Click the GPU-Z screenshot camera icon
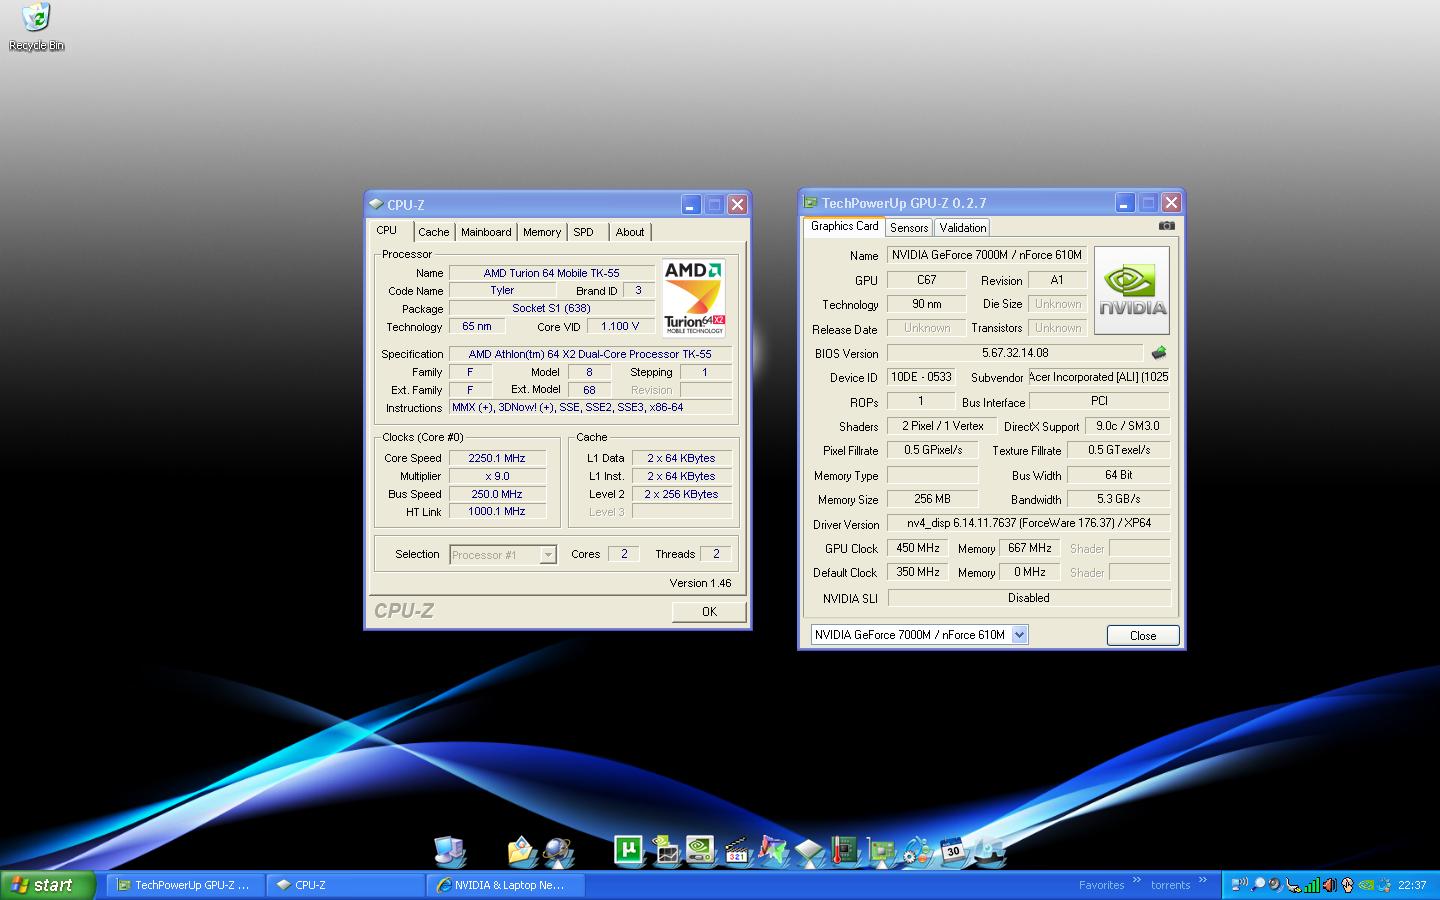Screen dimensions: 1440x900 [x=1166, y=226]
